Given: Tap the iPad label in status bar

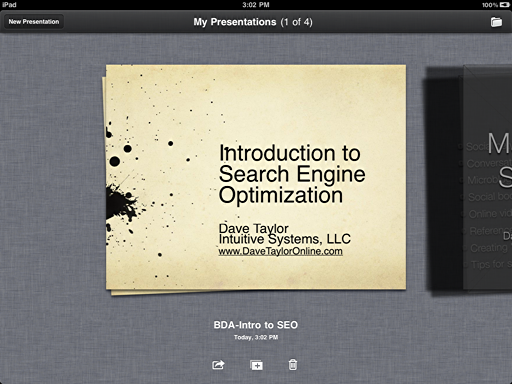Looking at the screenshot, I should click(x=9, y=5).
